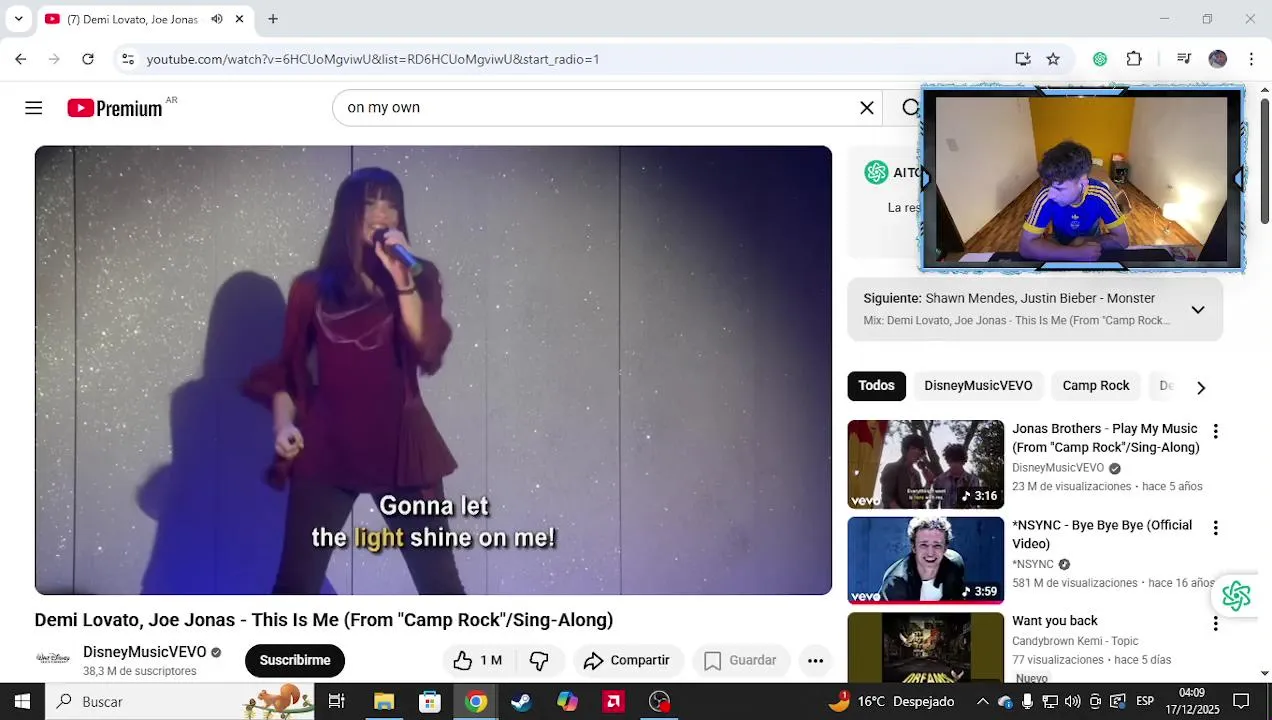The height and width of the screenshot is (720, 1272).
Task: Open Want you back video title
Action: (1055, 621)
